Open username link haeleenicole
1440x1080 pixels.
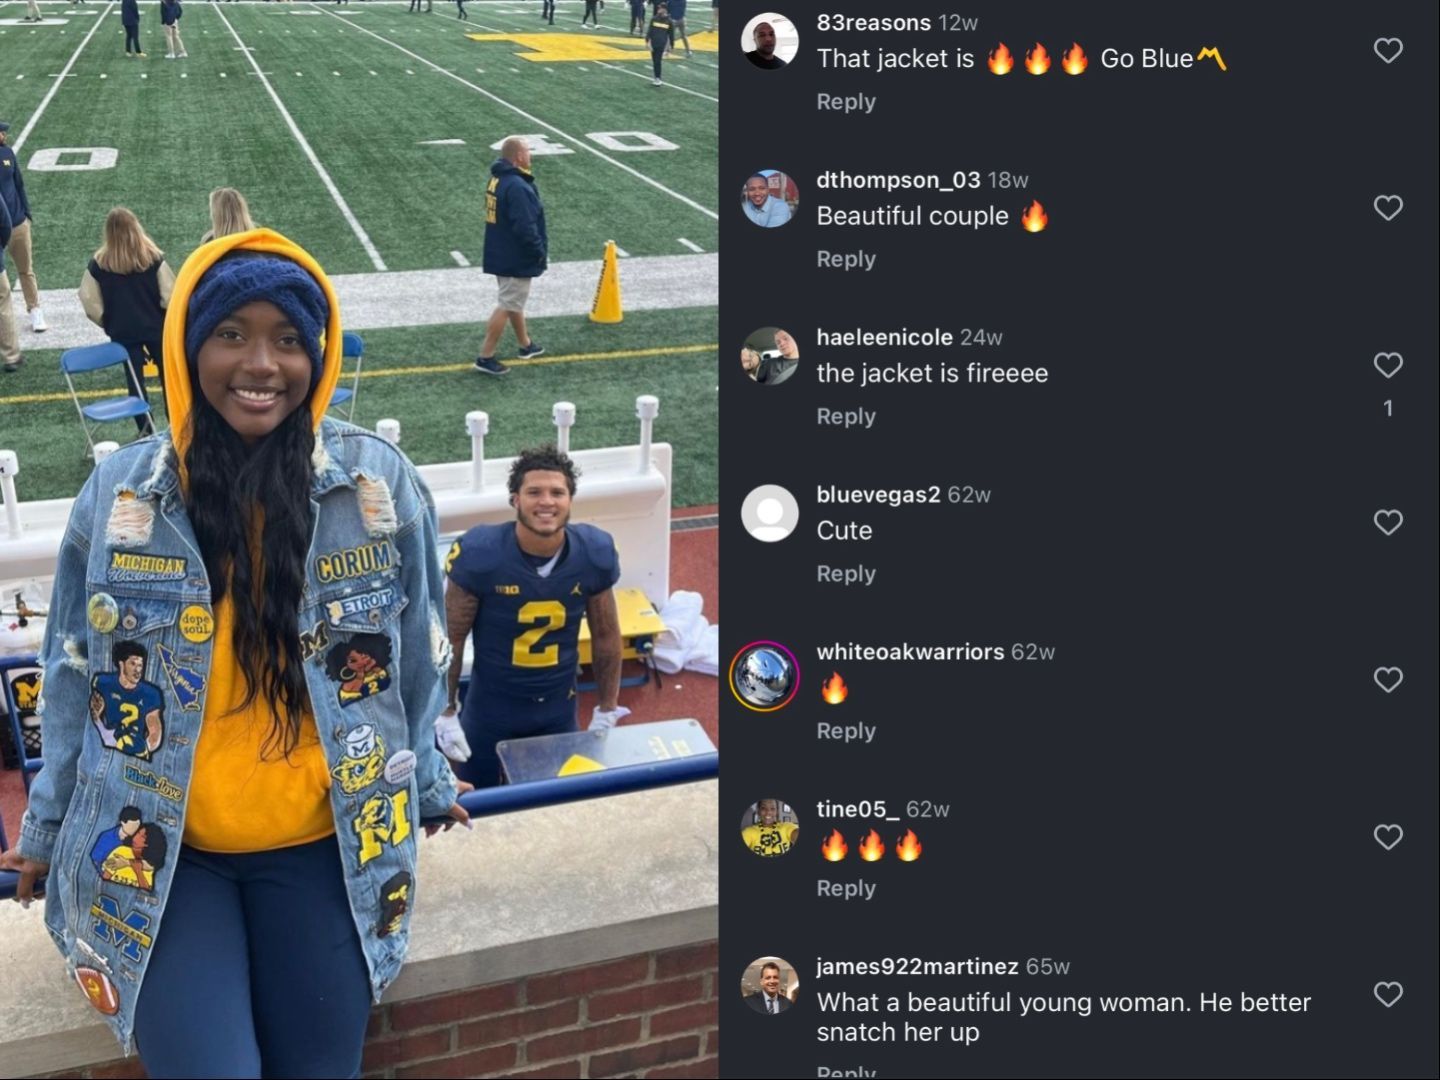(884, 337)
